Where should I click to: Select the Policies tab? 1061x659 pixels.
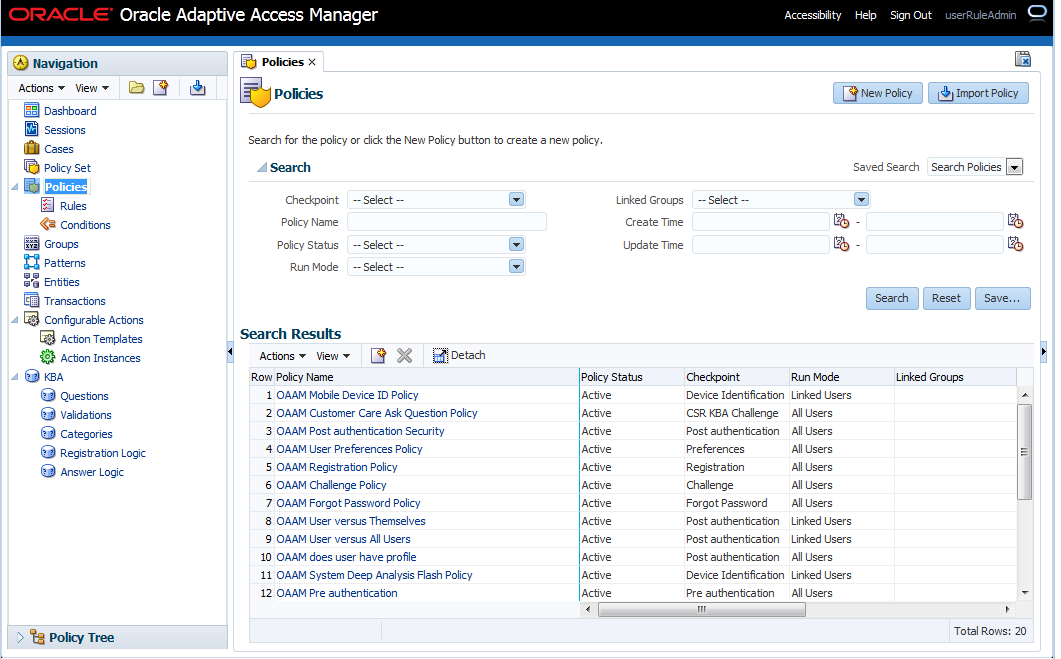pyautogui.click(x=282, y=62)
